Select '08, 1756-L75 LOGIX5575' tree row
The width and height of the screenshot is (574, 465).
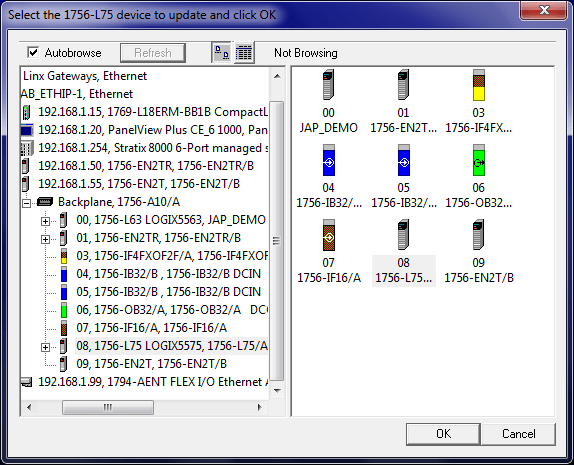(172, 346)
